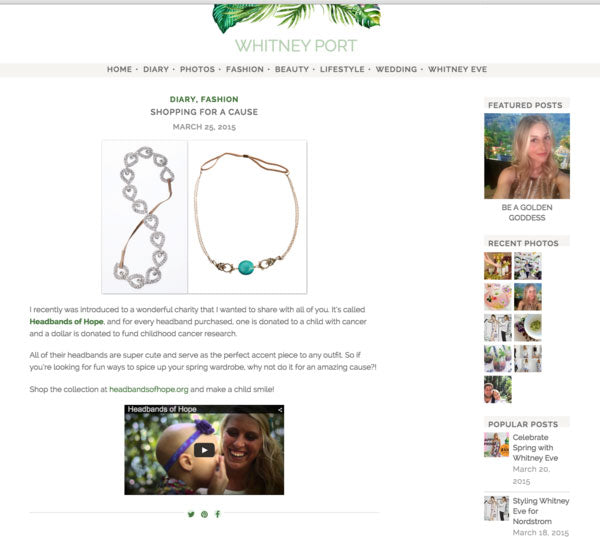Open the Beauty menu section

tap(292, 69)
